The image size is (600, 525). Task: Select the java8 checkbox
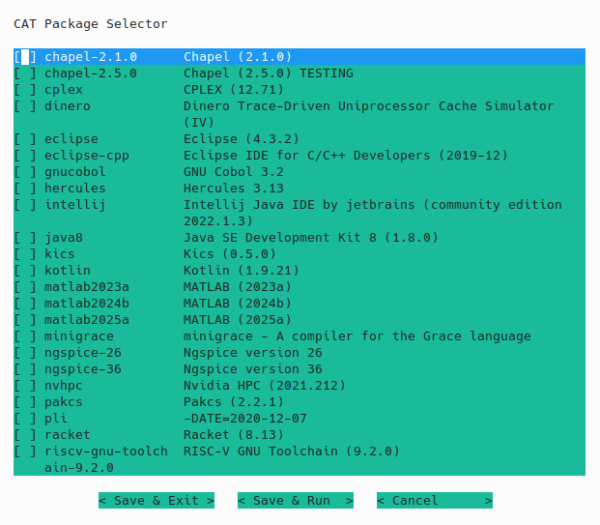click(x=25, y=238)
